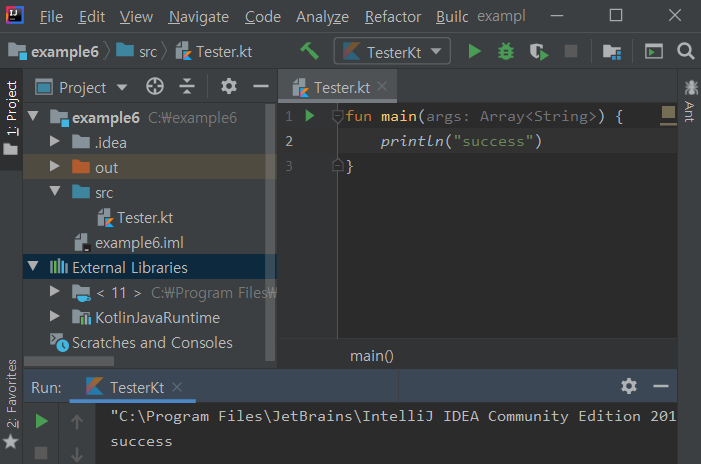Locate current file with crosshair icon
The width and height of the screenshot is (701, 464).
click(x=155, y=86)
